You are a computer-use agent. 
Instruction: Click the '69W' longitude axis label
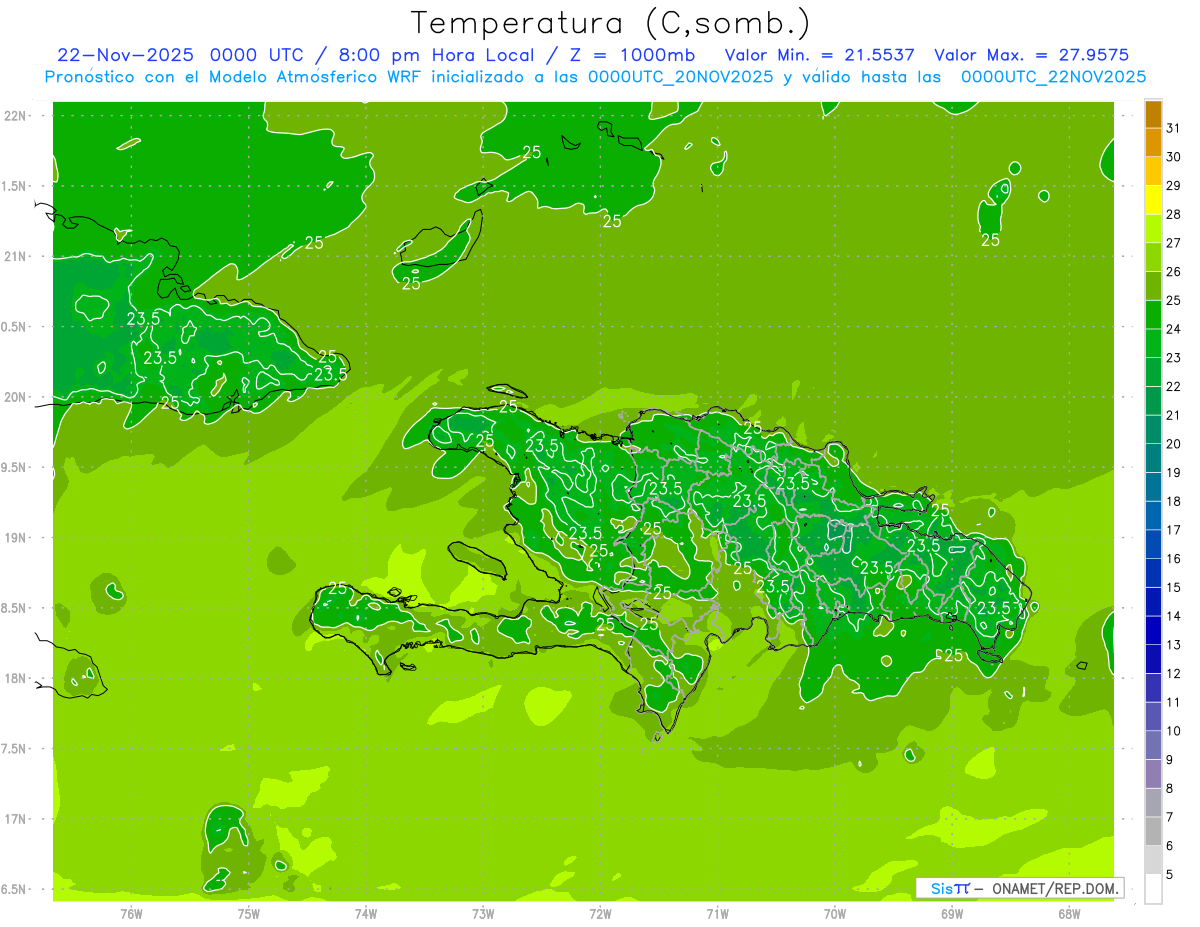pyautogui.click(x=952, y=914)
